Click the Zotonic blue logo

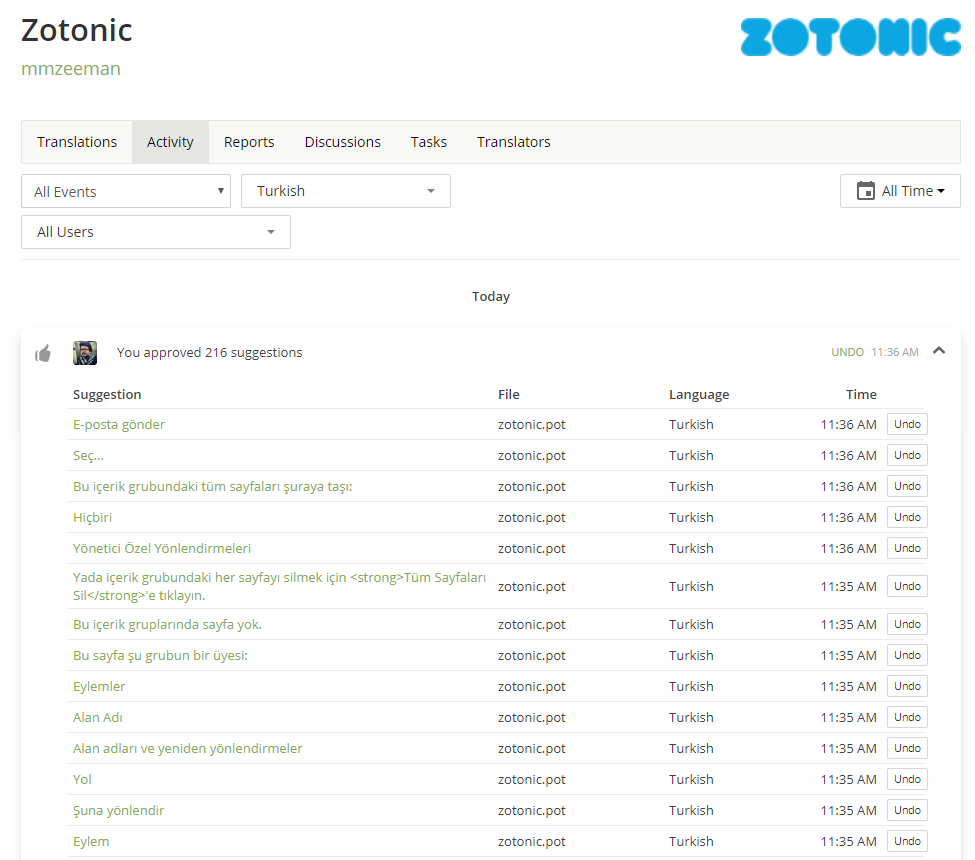point(850,37)
